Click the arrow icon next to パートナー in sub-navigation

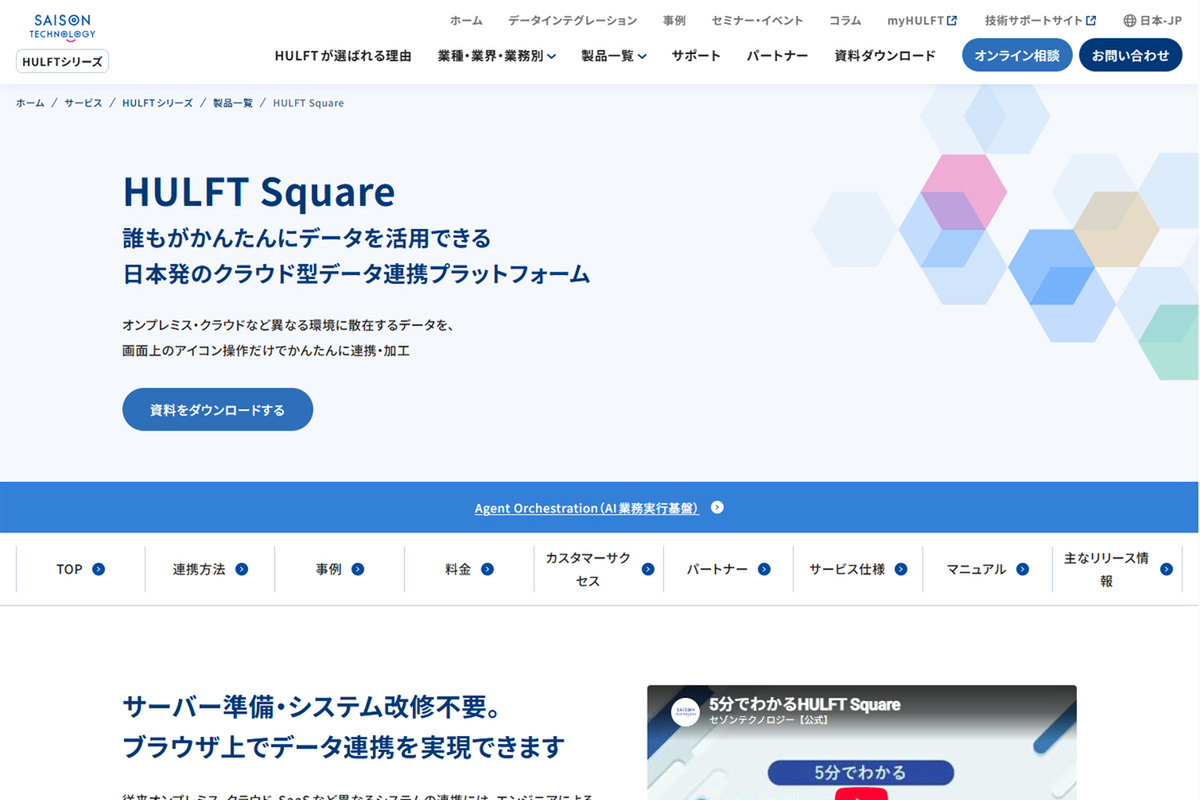tap(764, 569)
